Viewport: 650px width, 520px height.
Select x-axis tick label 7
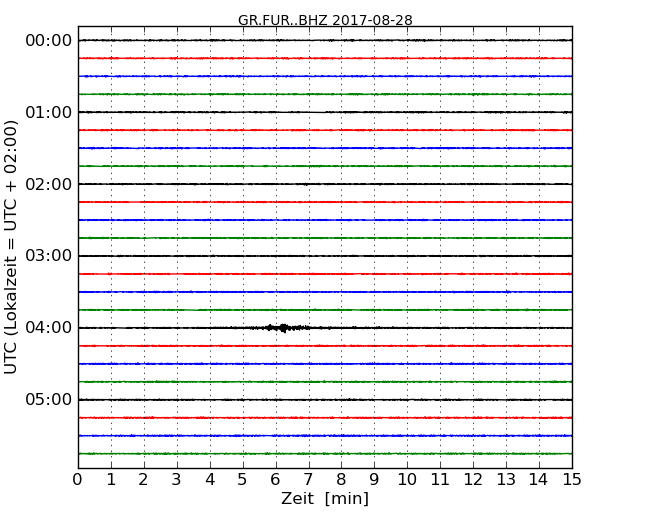(x=308, y=480)
